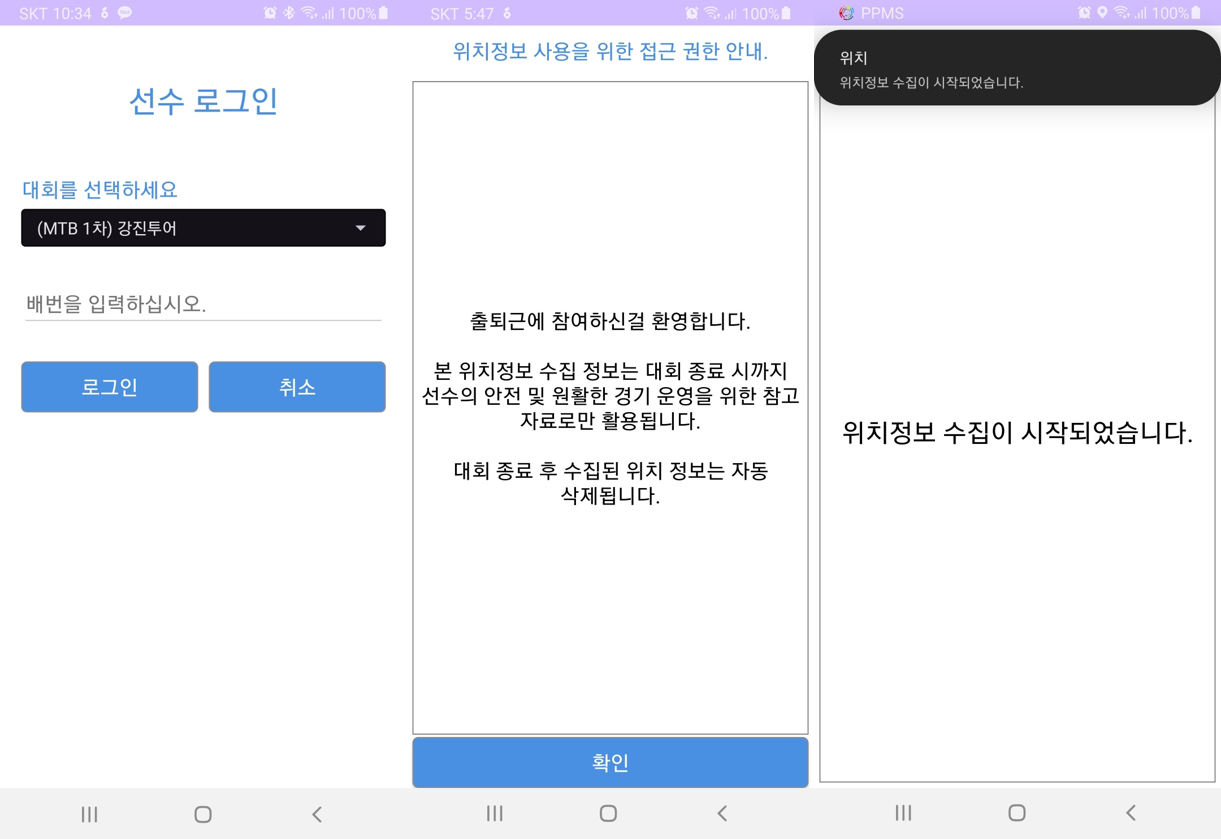The width and height of the screenshot is (1221, 839).
Task: Tap recent apps icon on location collection screen
Action: [903, 812]
